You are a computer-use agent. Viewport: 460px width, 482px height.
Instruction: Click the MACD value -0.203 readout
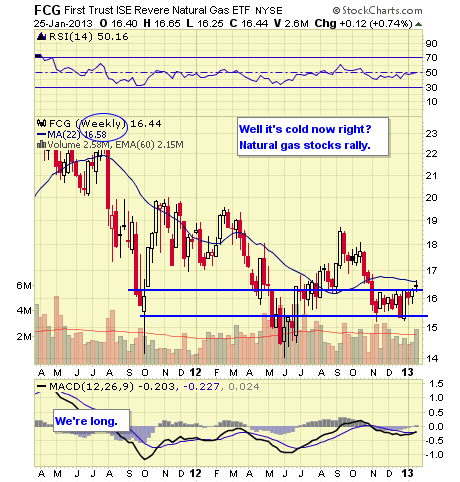[x=156, y=387]
